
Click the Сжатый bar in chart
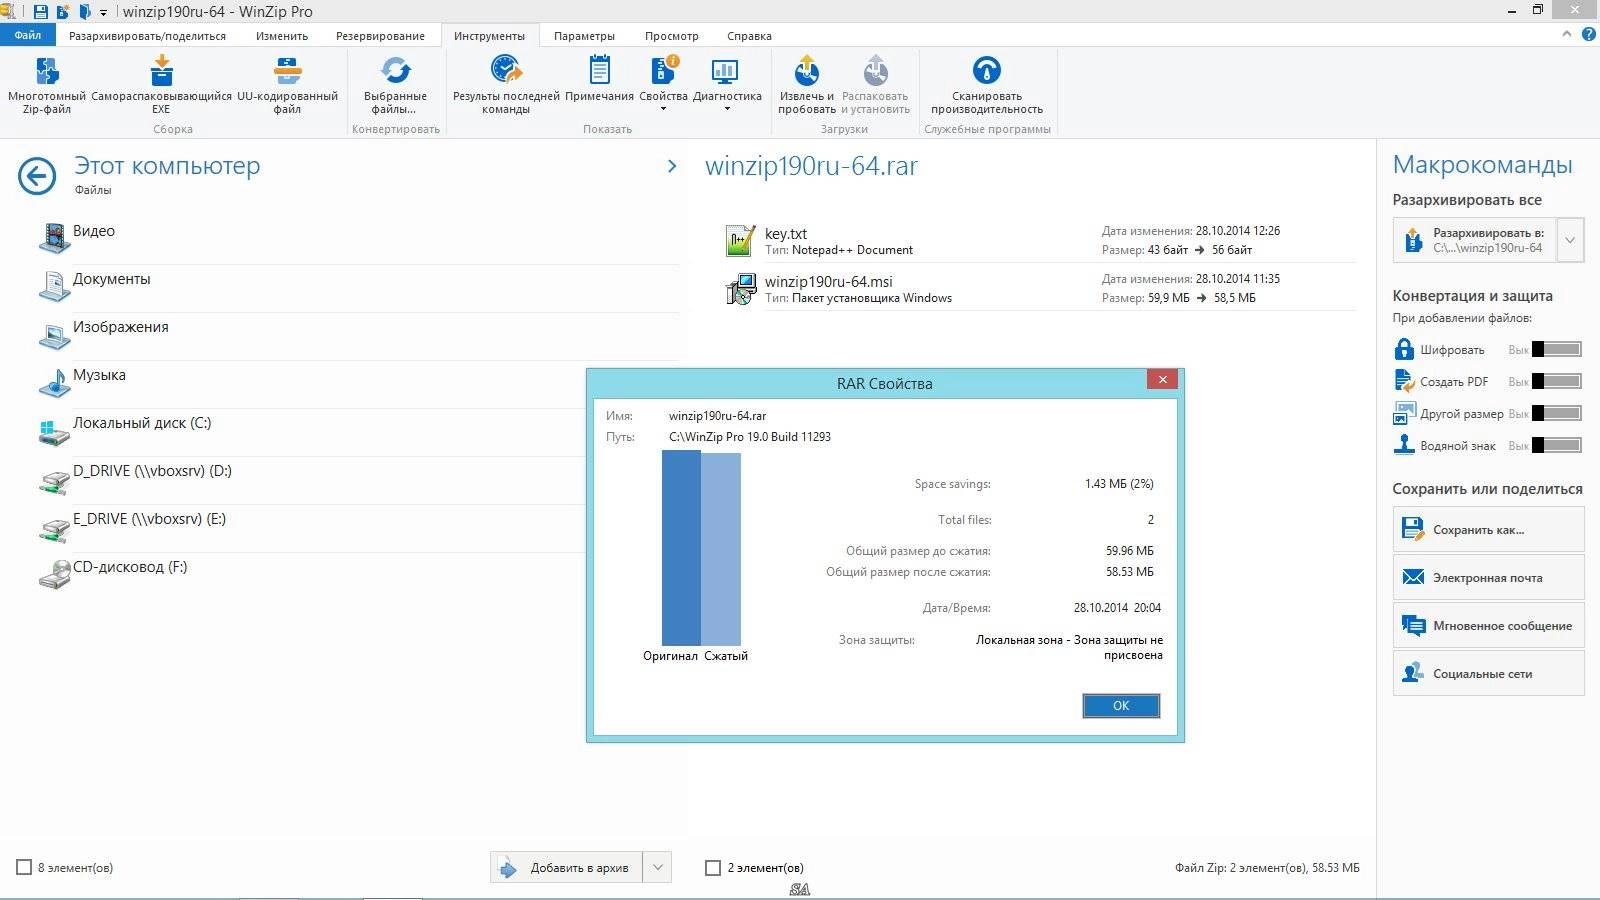pyautogui.click(x=721, y=549)
